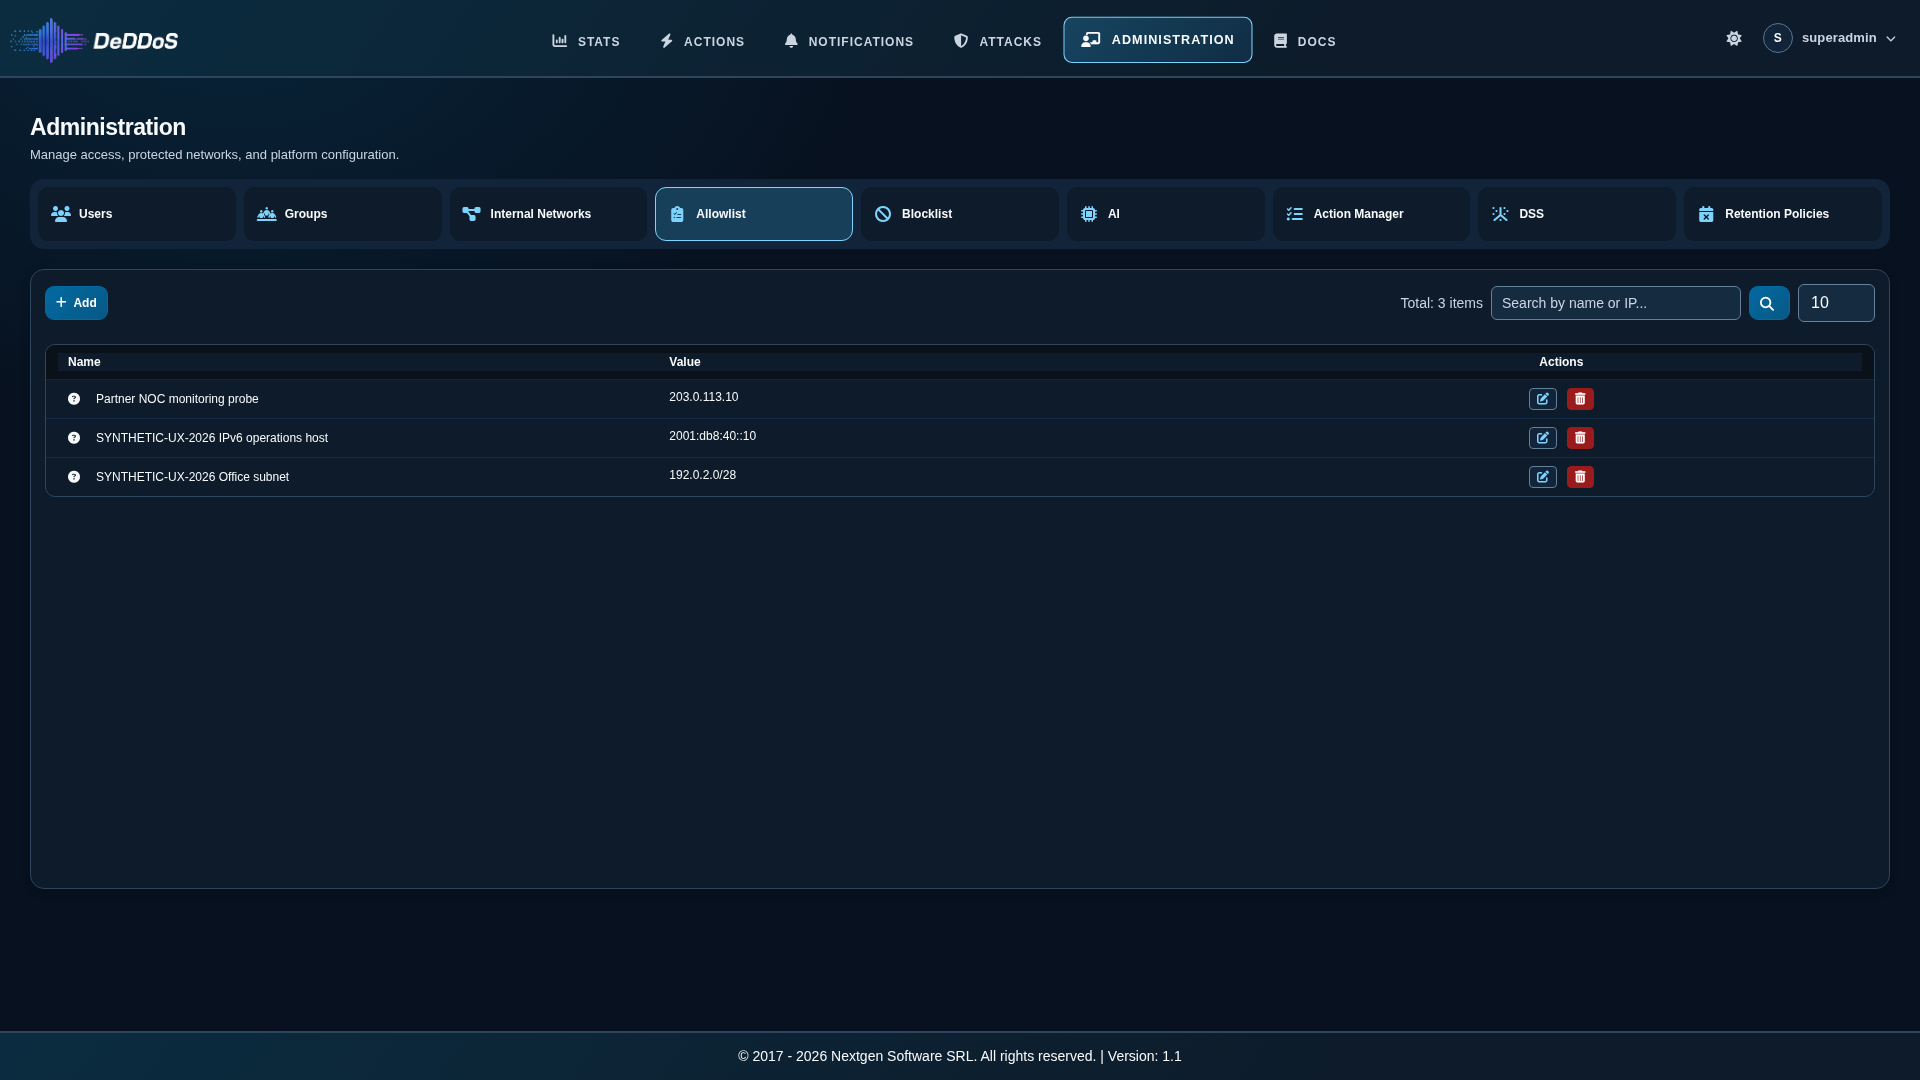Image resolution: width=1920 pixels, height=1080 pixels.
Task: Switch to the Users tab
Action: point(137,214)
